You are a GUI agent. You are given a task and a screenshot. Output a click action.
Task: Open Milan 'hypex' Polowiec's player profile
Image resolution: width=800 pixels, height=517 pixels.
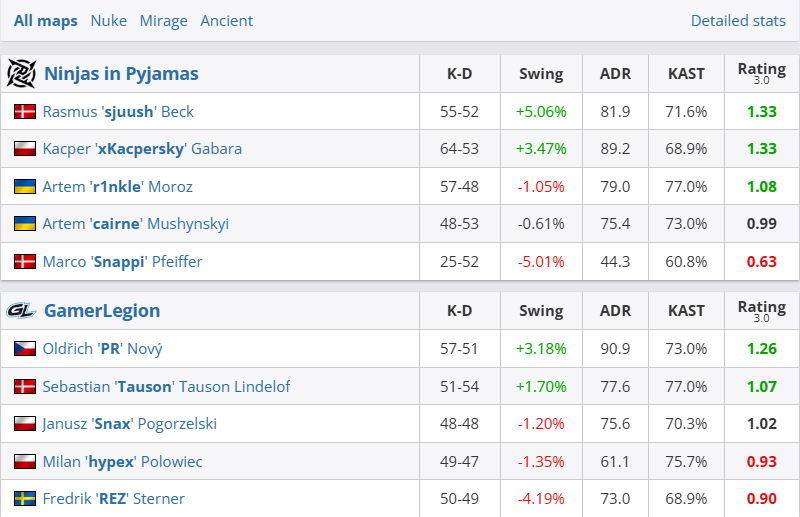[x=121, y=462]
